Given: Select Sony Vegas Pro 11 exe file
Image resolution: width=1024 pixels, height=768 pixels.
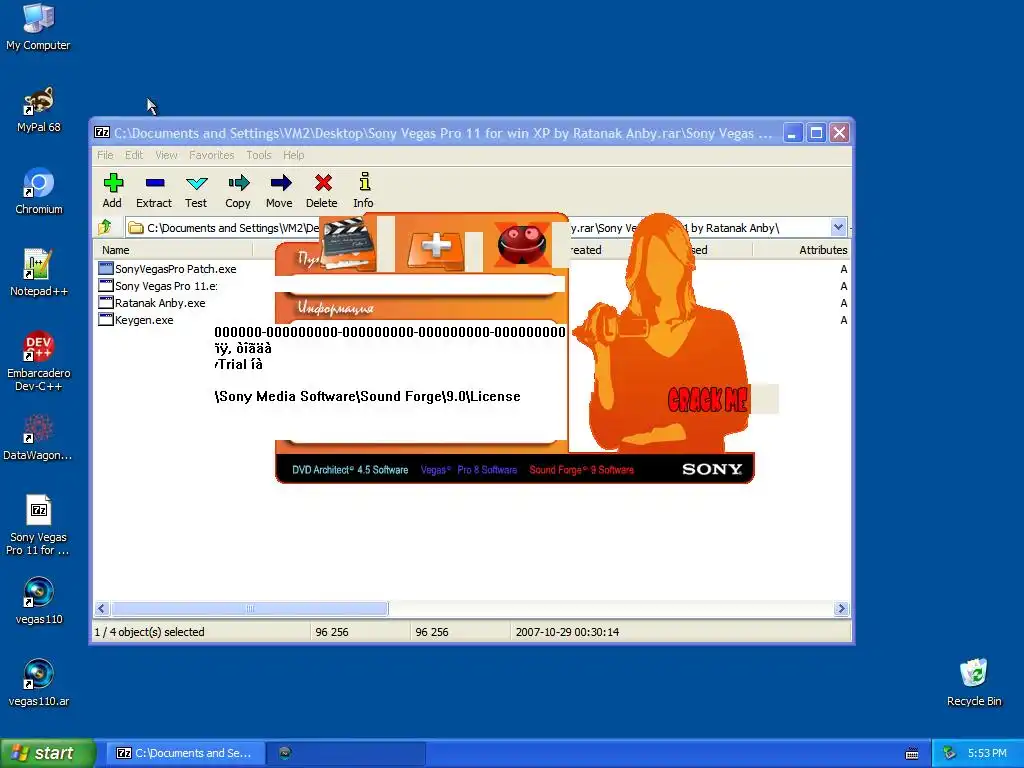Looking at the screenshot, I should pyautogui.click(x=158, y=285).
